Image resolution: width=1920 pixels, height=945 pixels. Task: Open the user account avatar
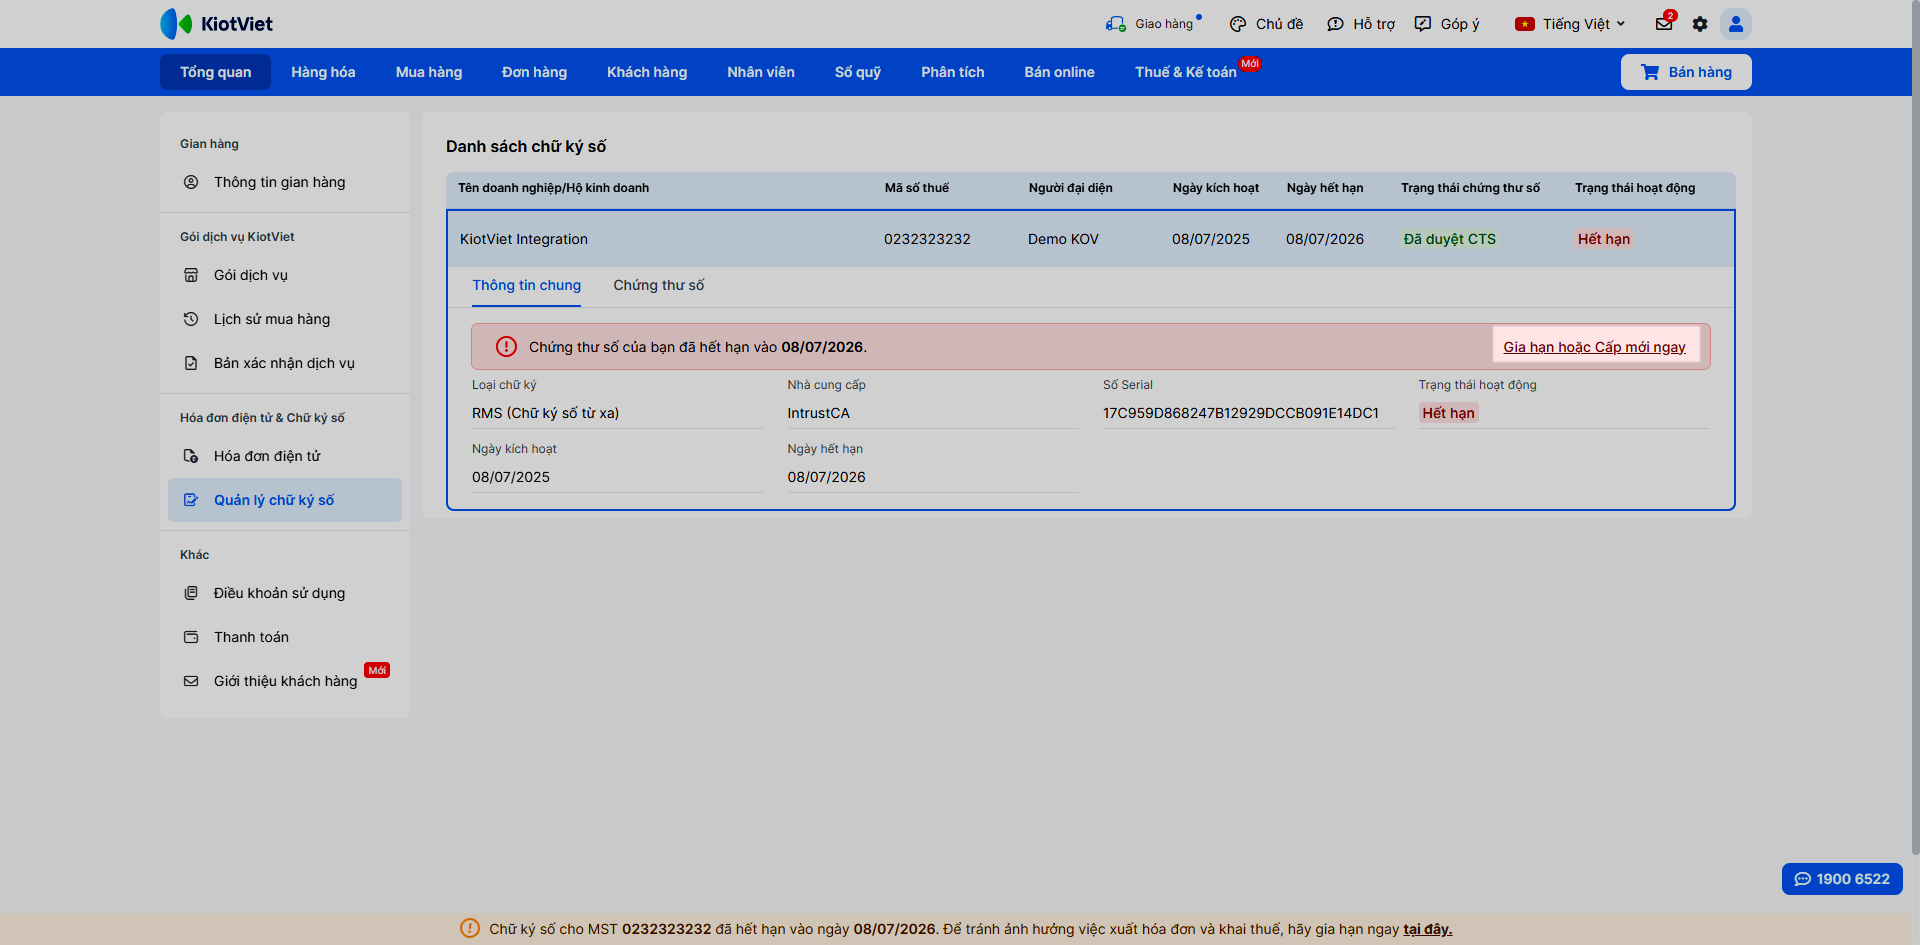(1736, 24)
